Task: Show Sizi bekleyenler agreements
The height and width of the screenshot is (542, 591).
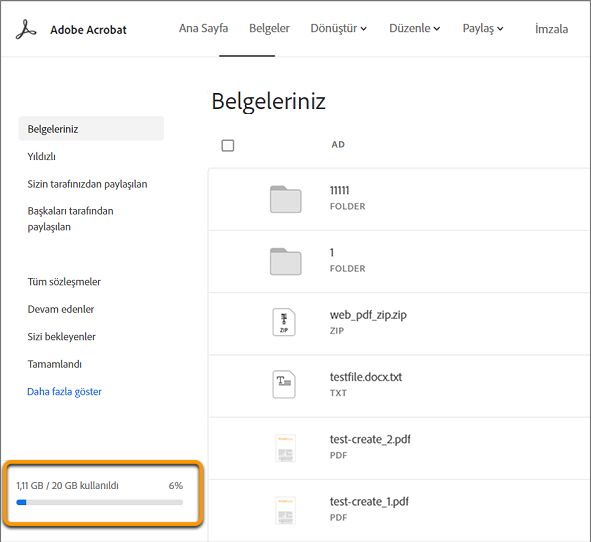Action: tap(61, 337)
